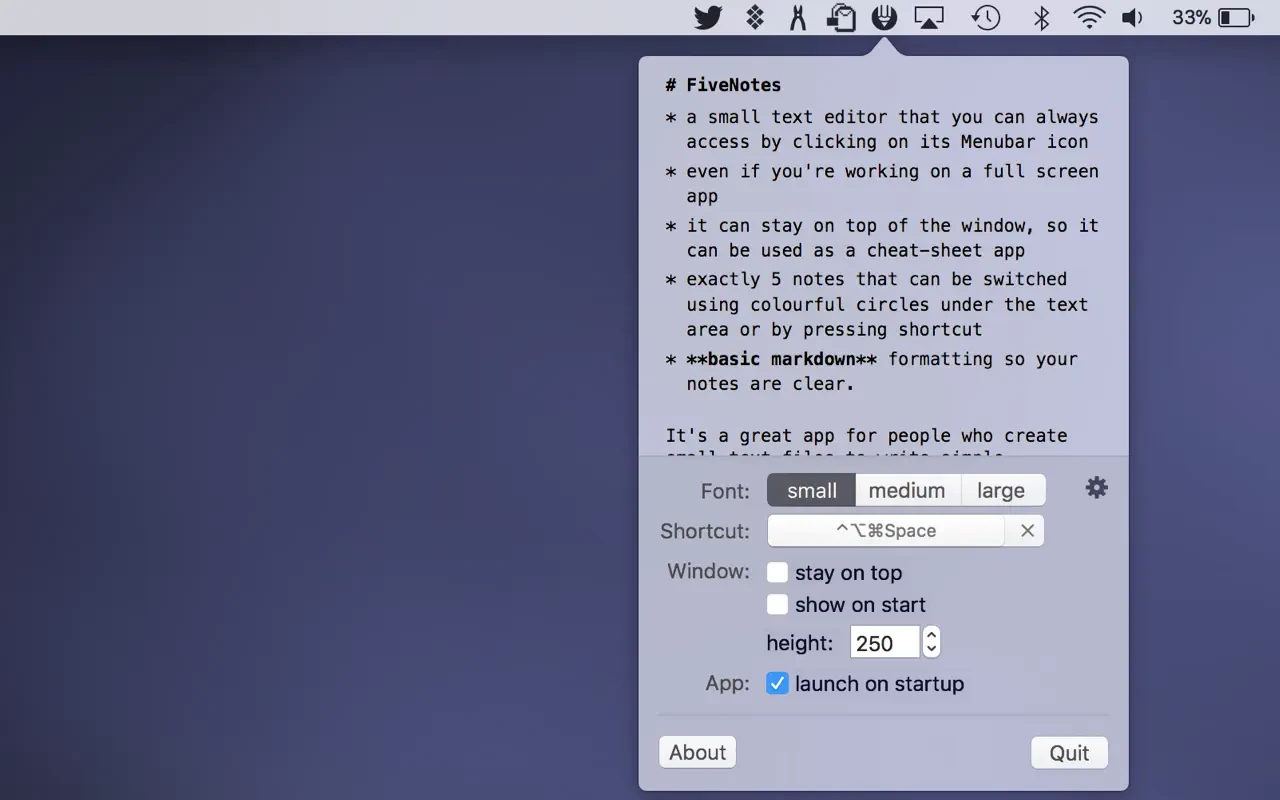The height and width of the screenshot is (800, 1280).
Task: Click the Dropbox menu bar icon
Action: click(x=755, y=17)
